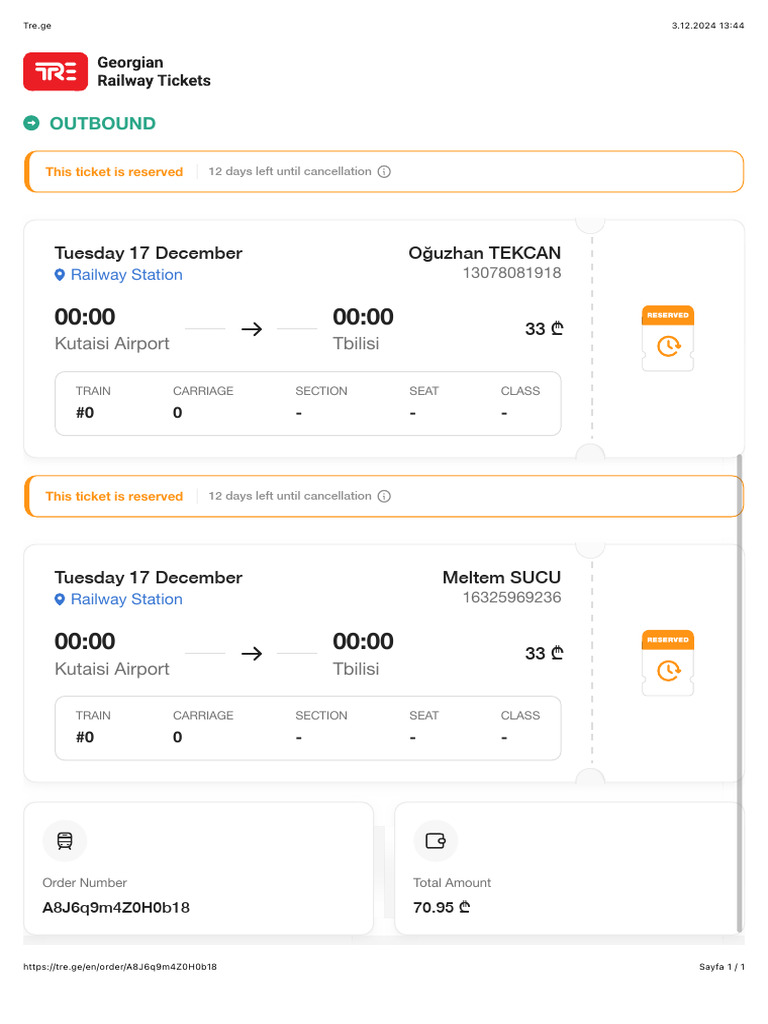
Task: Click passenger name Oğuzhan TEKCAN
Action: [x=485, y=253]
